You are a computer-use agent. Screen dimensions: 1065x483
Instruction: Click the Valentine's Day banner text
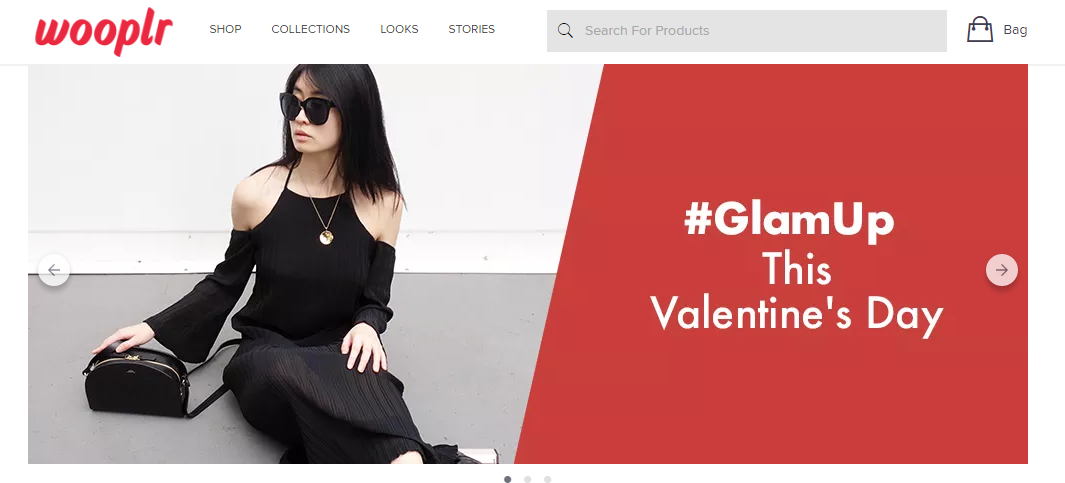click(x=797, y=315)
